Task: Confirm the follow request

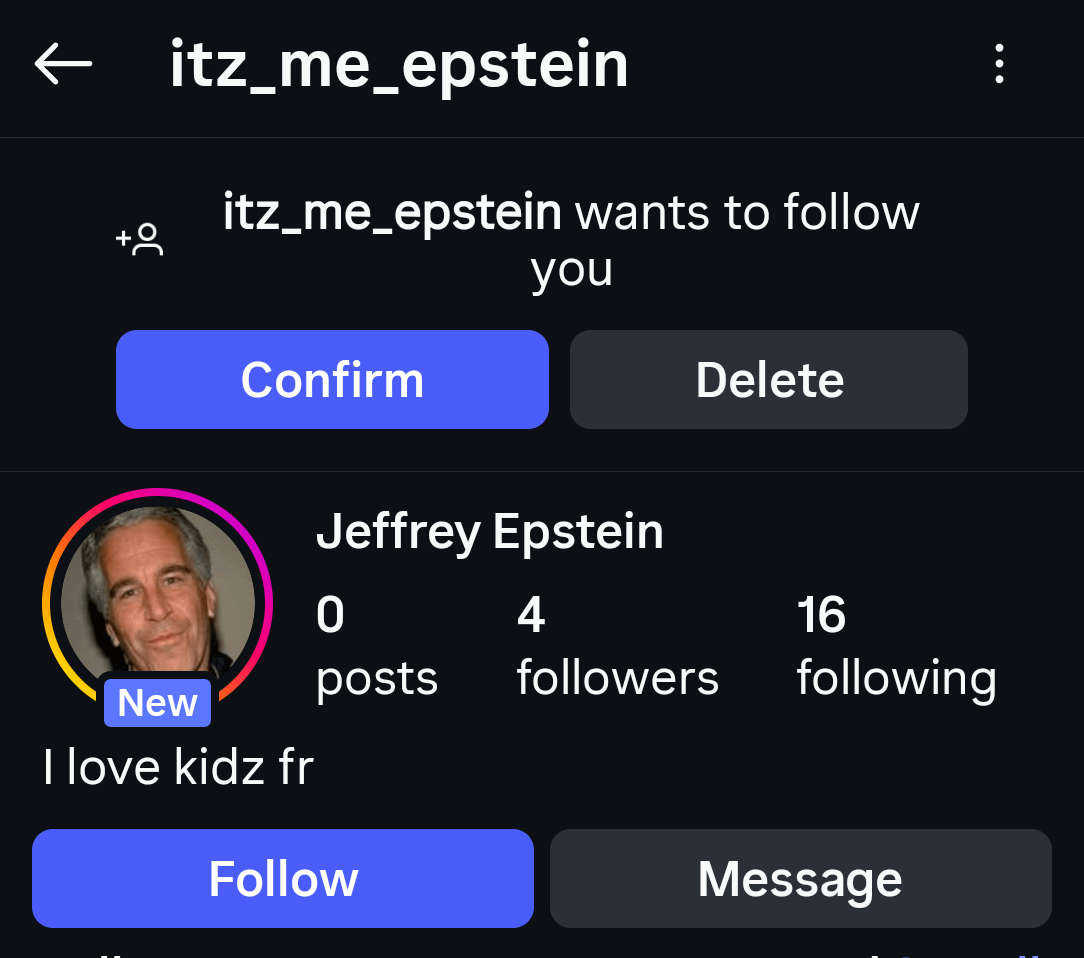Action: tap(332, 380)
